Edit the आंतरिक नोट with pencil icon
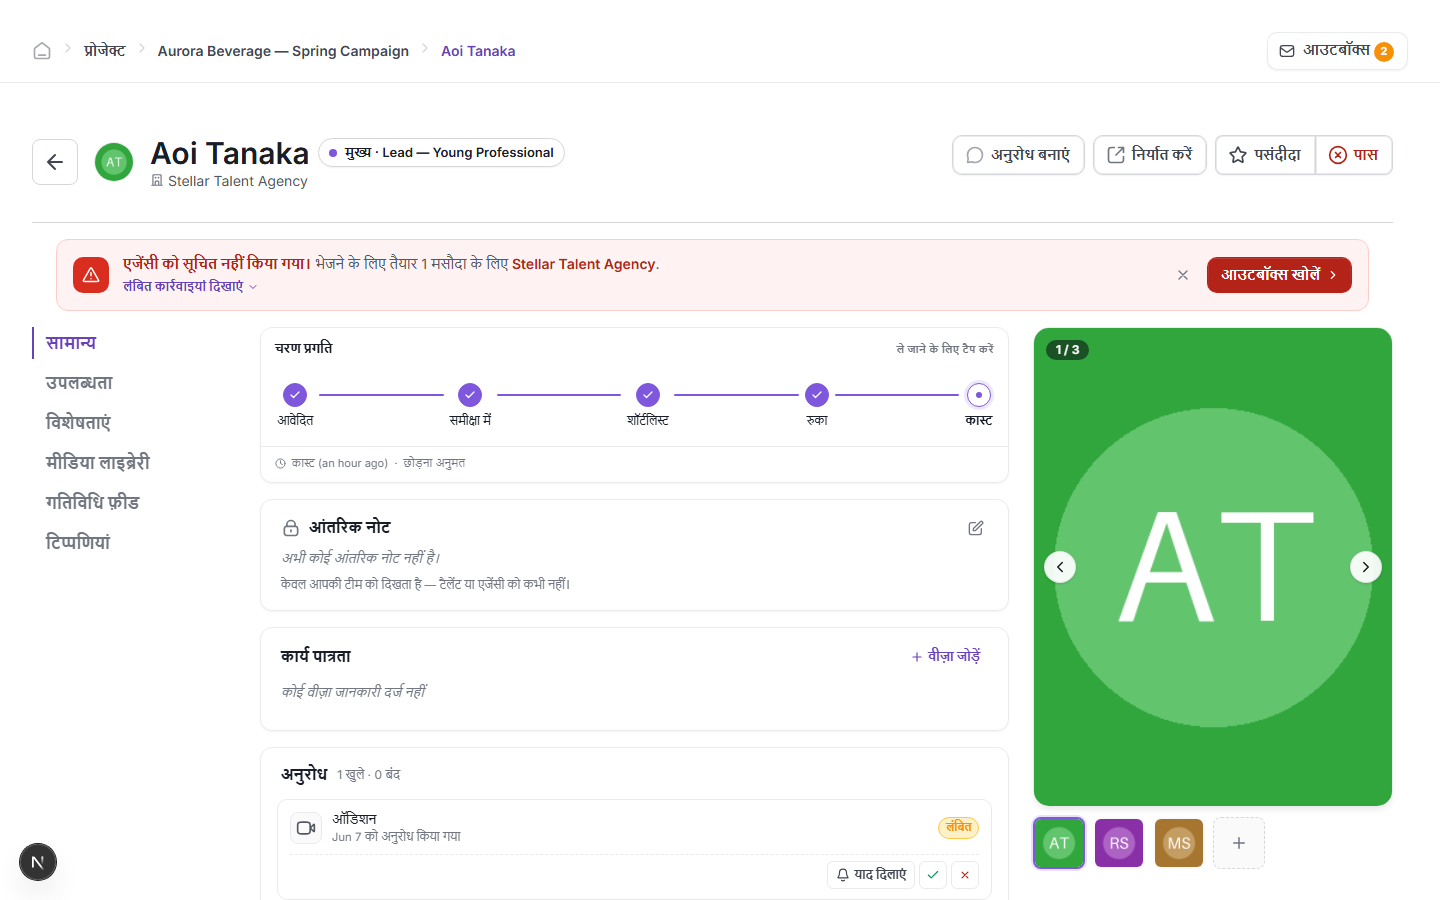 tap(976, 528)
